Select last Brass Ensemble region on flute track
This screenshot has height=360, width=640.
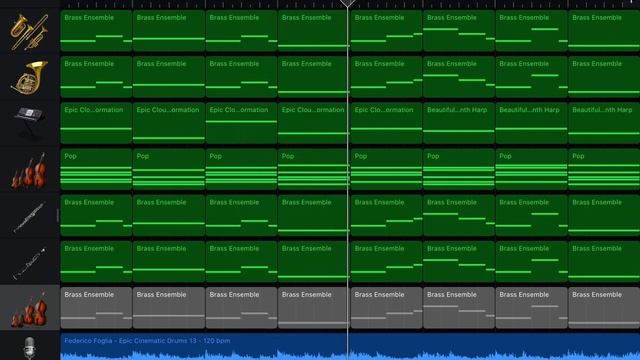coord(604,216)
